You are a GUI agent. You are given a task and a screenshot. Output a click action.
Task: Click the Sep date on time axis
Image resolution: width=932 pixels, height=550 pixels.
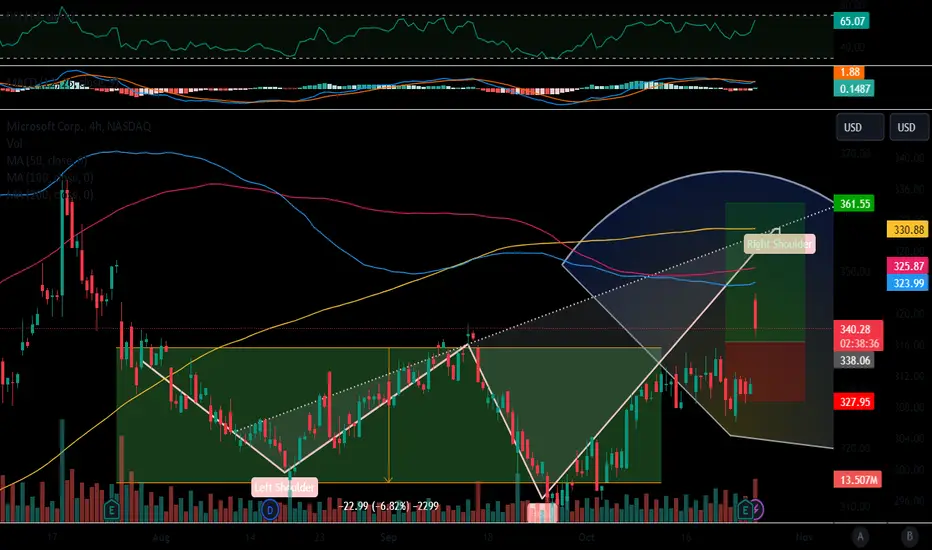click(x=388, y=538)
